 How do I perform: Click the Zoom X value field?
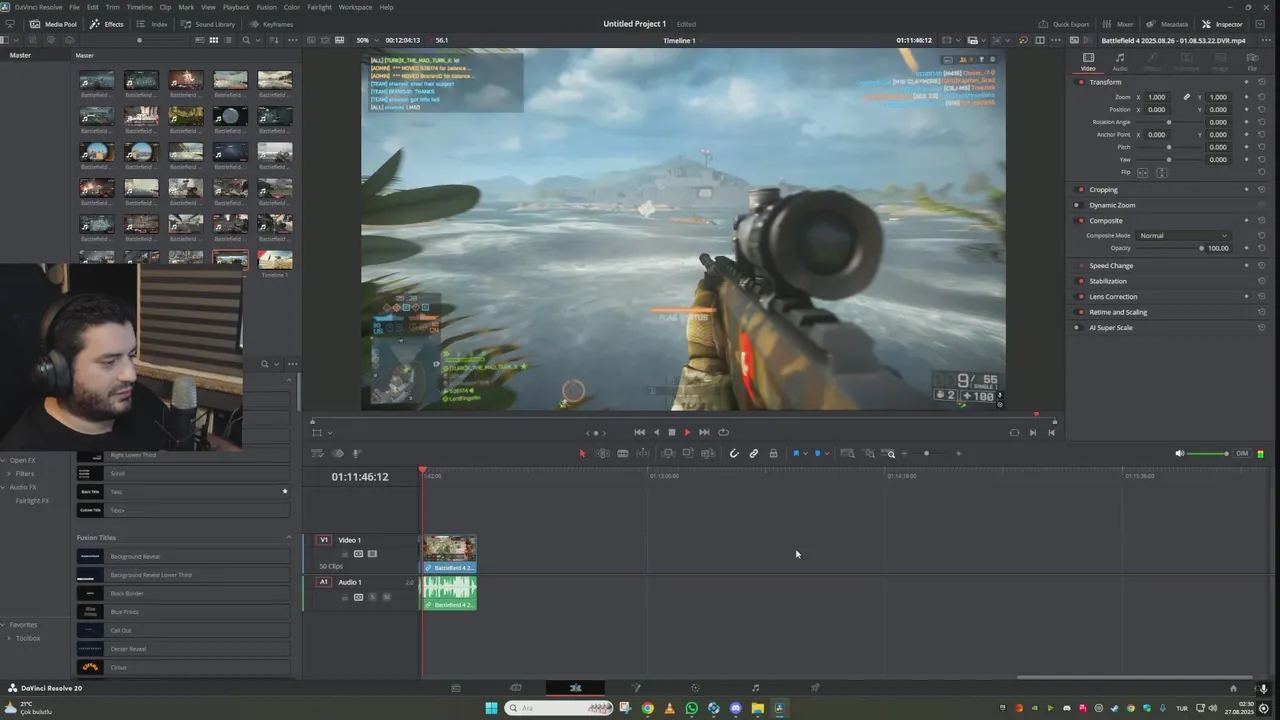(1156, 97)
